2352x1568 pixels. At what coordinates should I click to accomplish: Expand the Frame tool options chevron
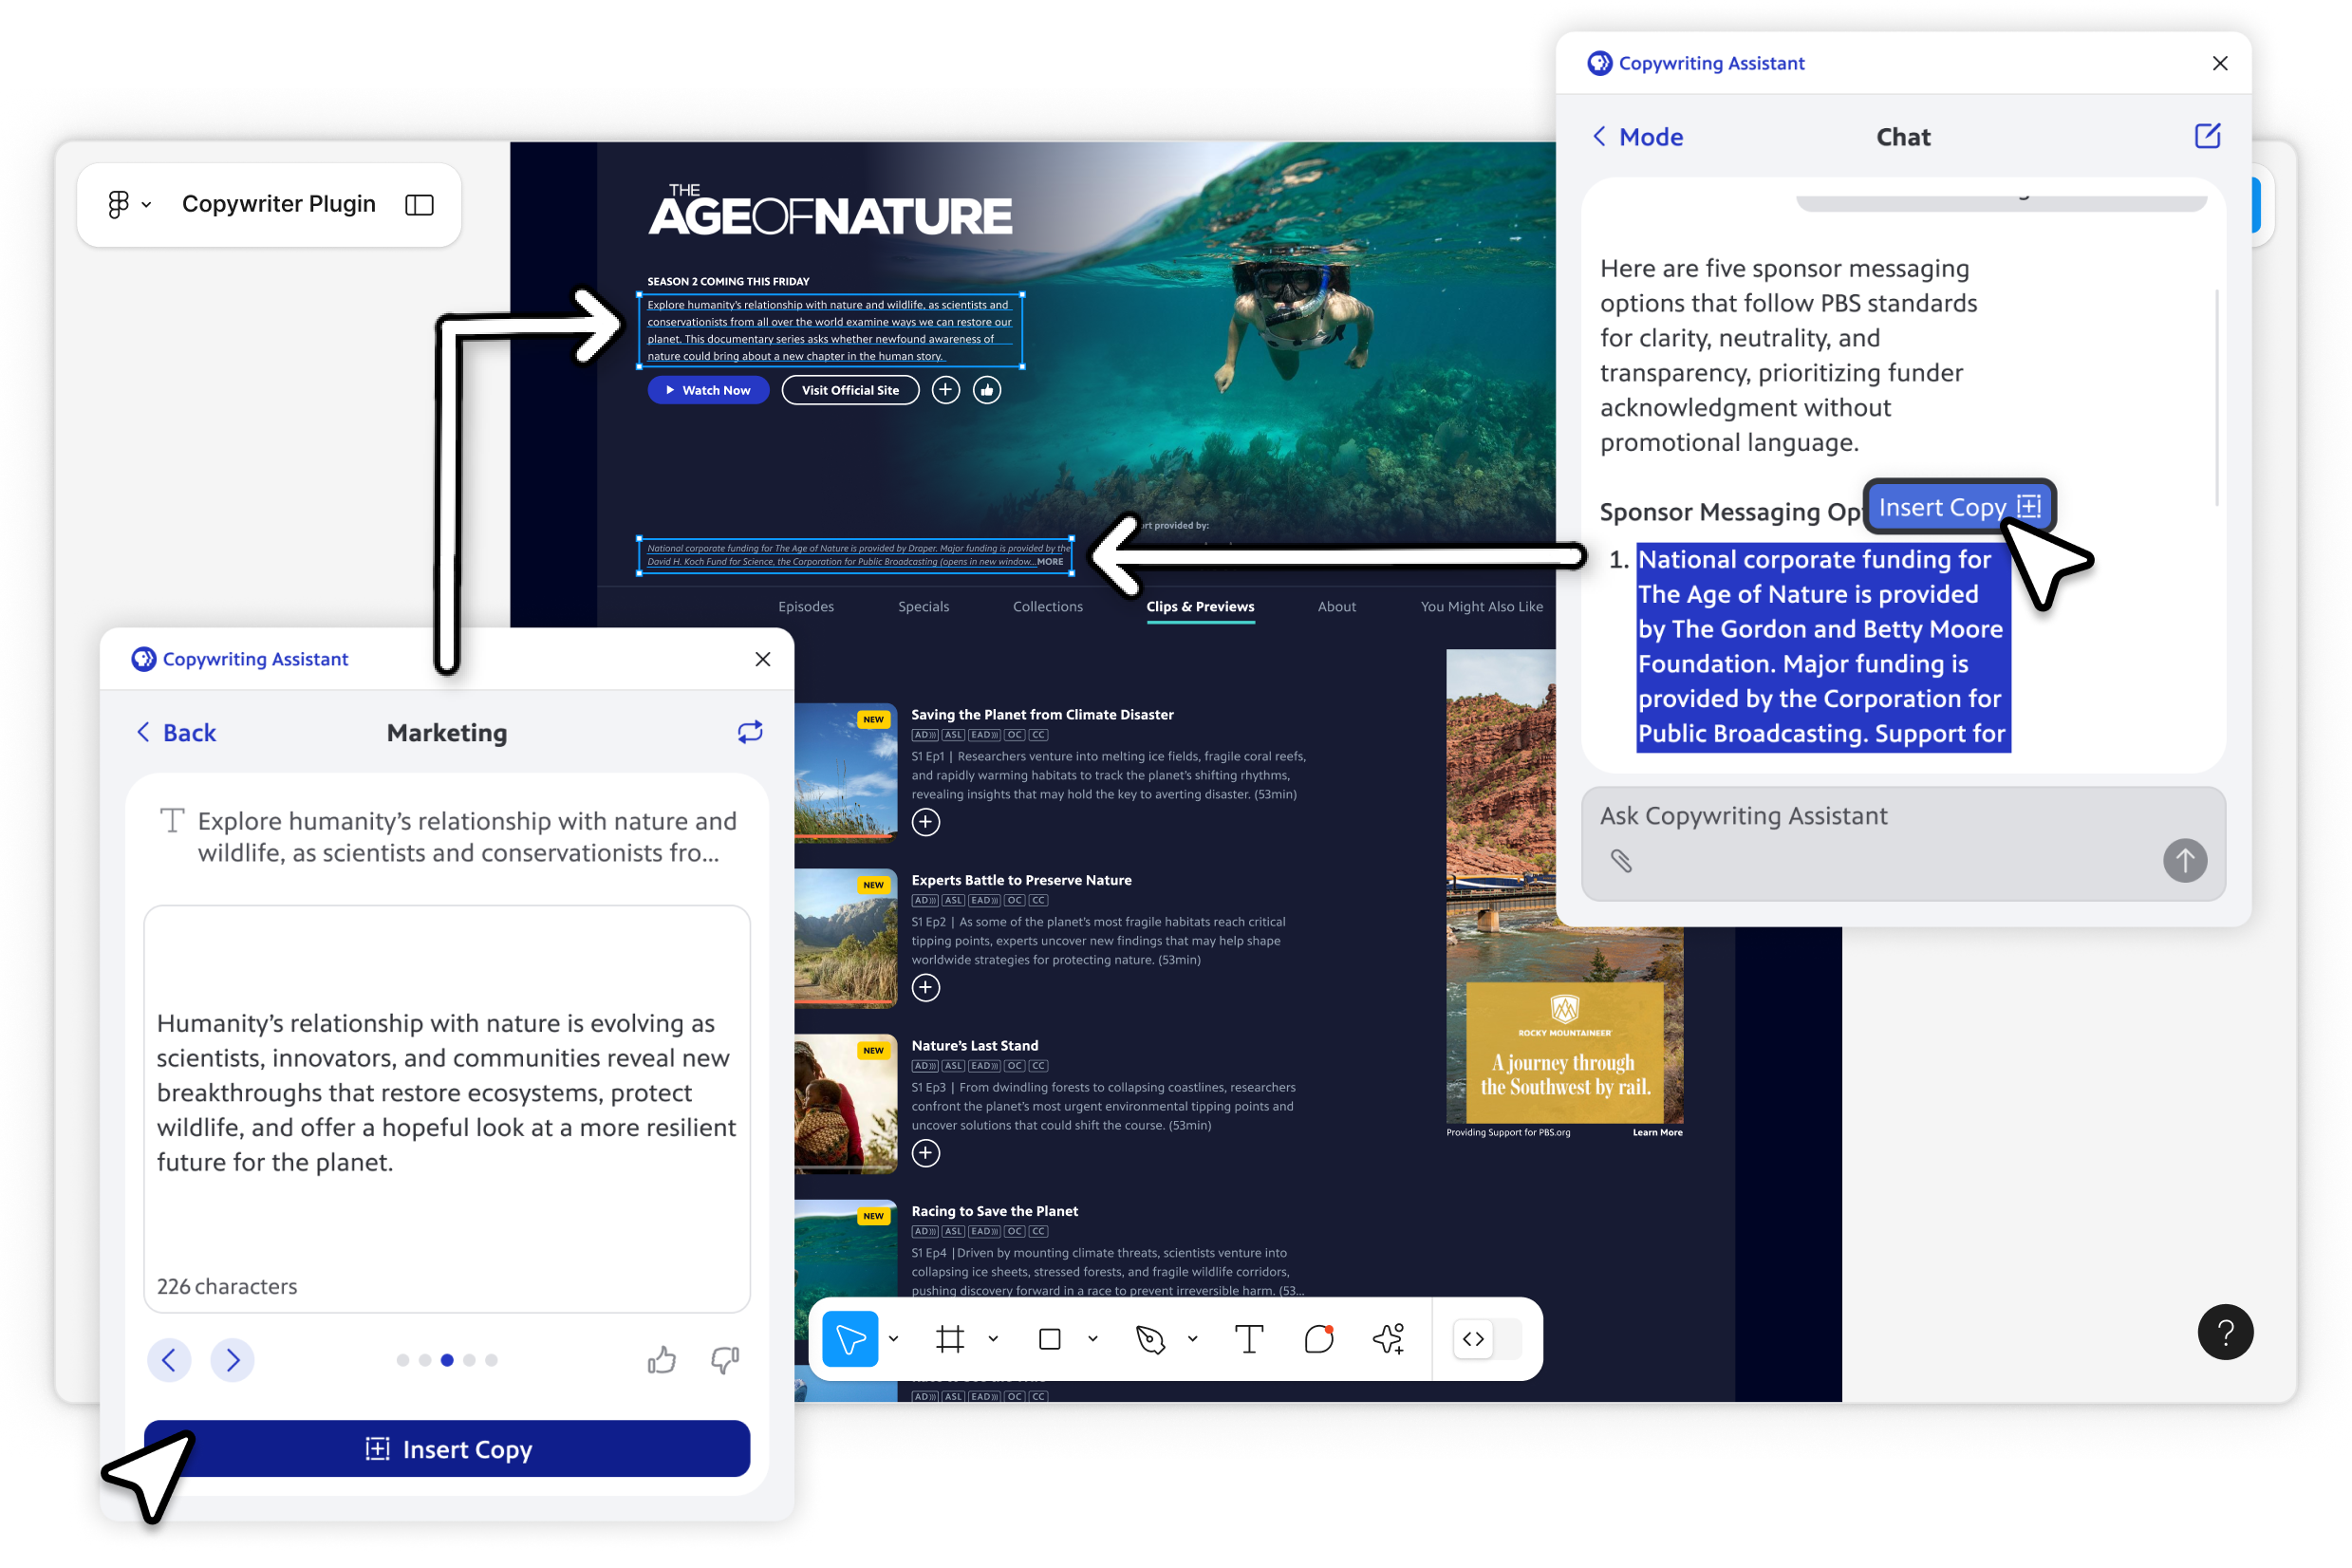(x=993, y=1338)
